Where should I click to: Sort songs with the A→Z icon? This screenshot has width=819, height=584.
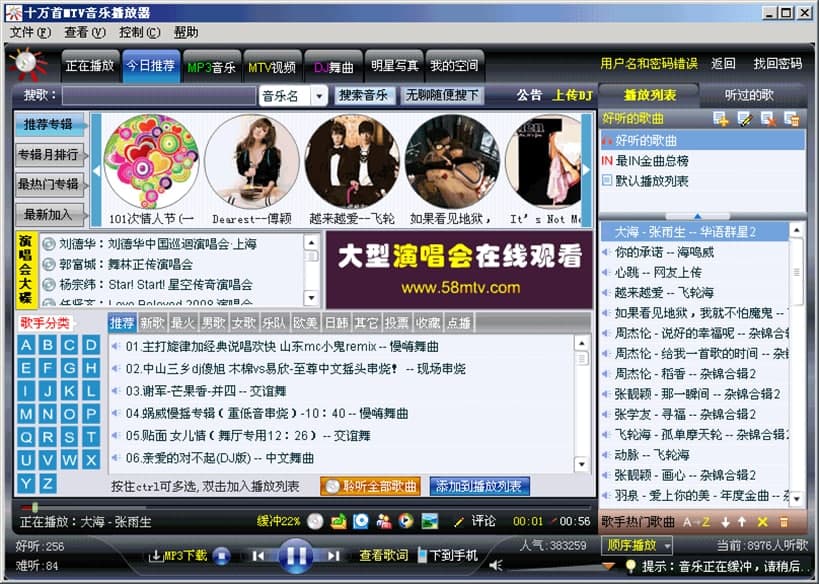pos(696,522)
